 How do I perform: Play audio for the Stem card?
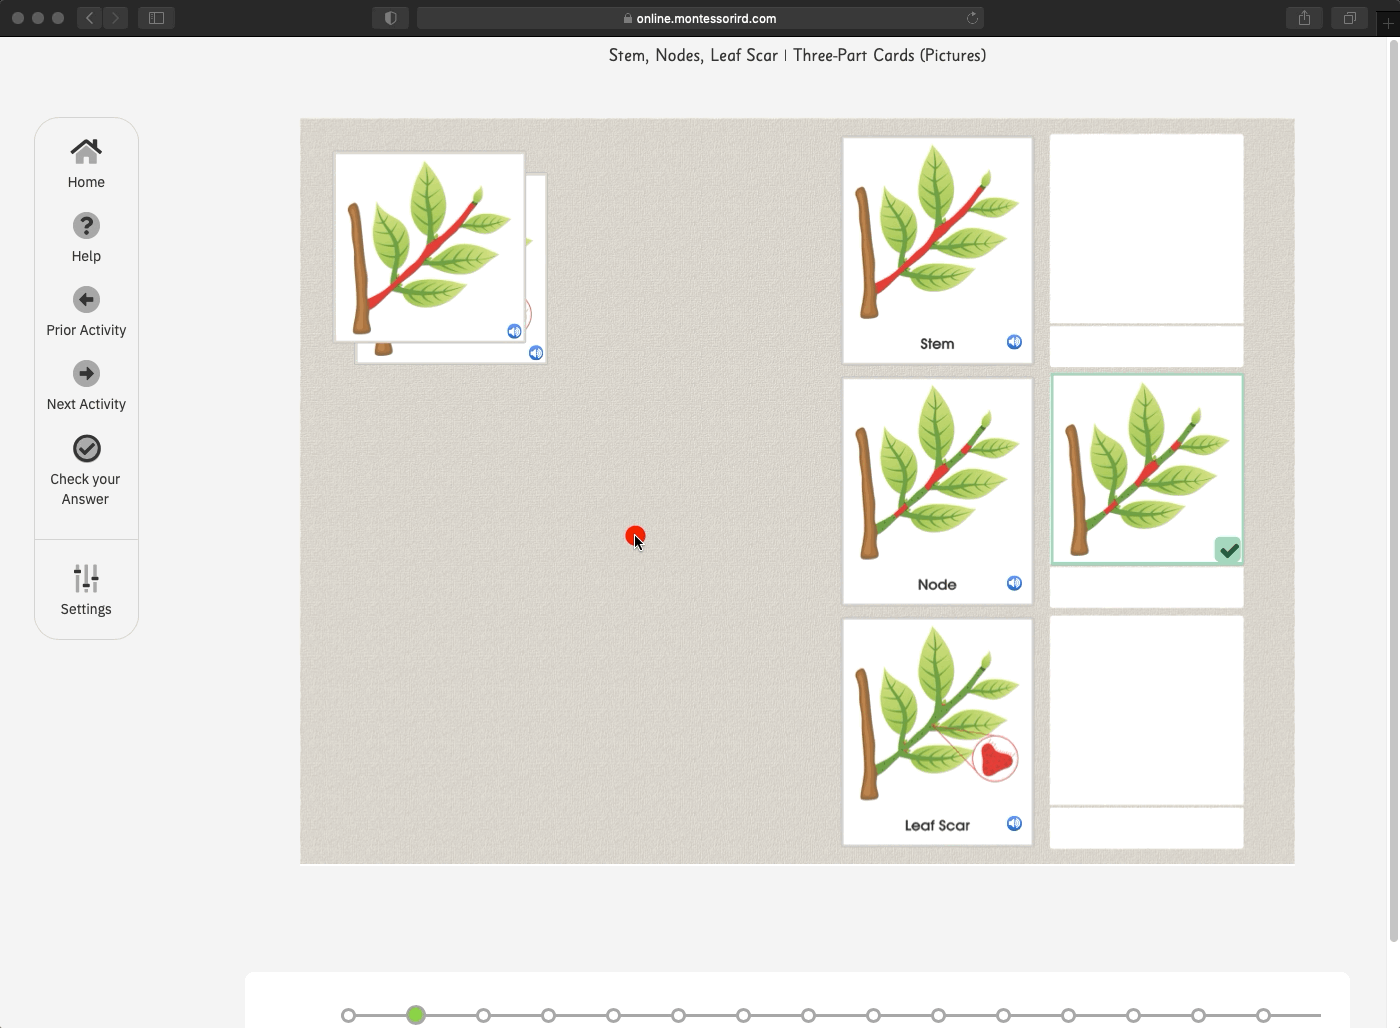1014,342
